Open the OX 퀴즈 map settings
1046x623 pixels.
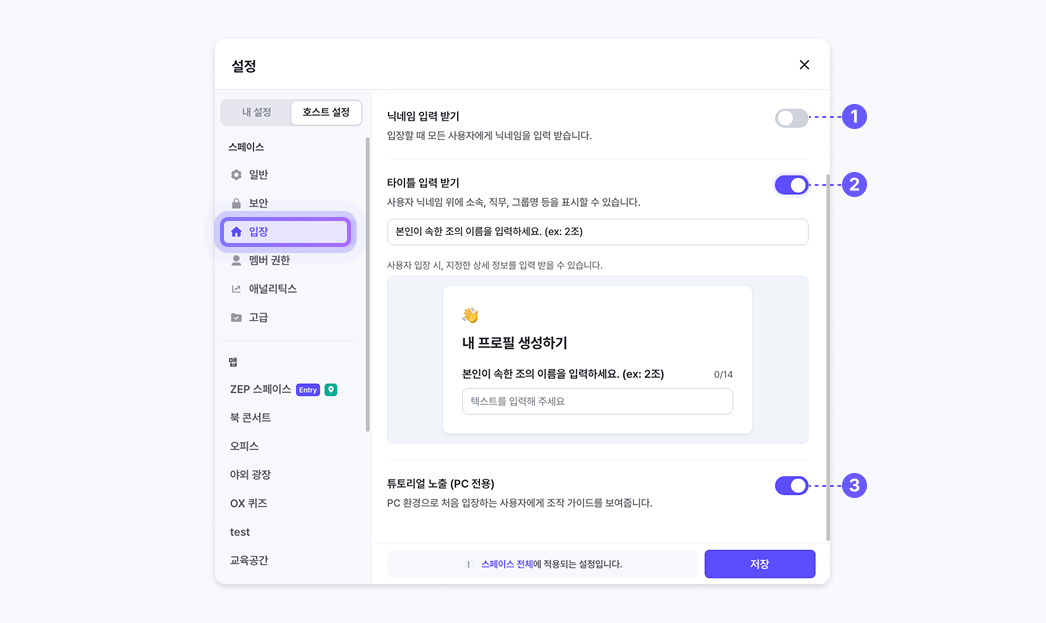point(248,503)
